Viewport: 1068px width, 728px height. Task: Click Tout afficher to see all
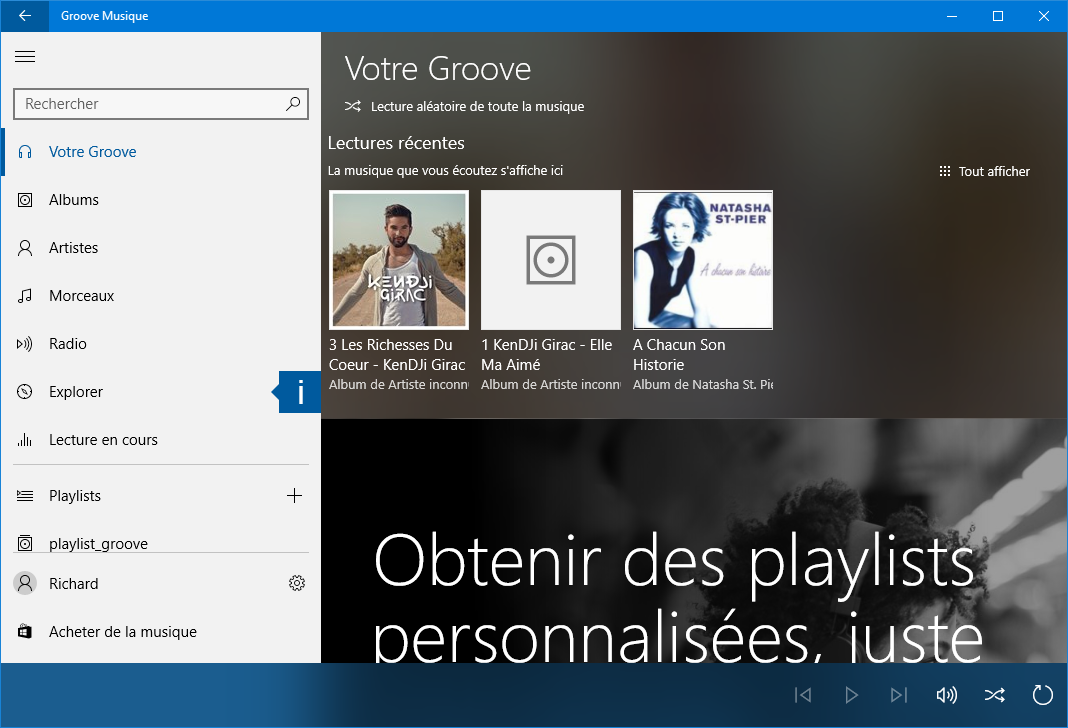(x=994, y=172)
